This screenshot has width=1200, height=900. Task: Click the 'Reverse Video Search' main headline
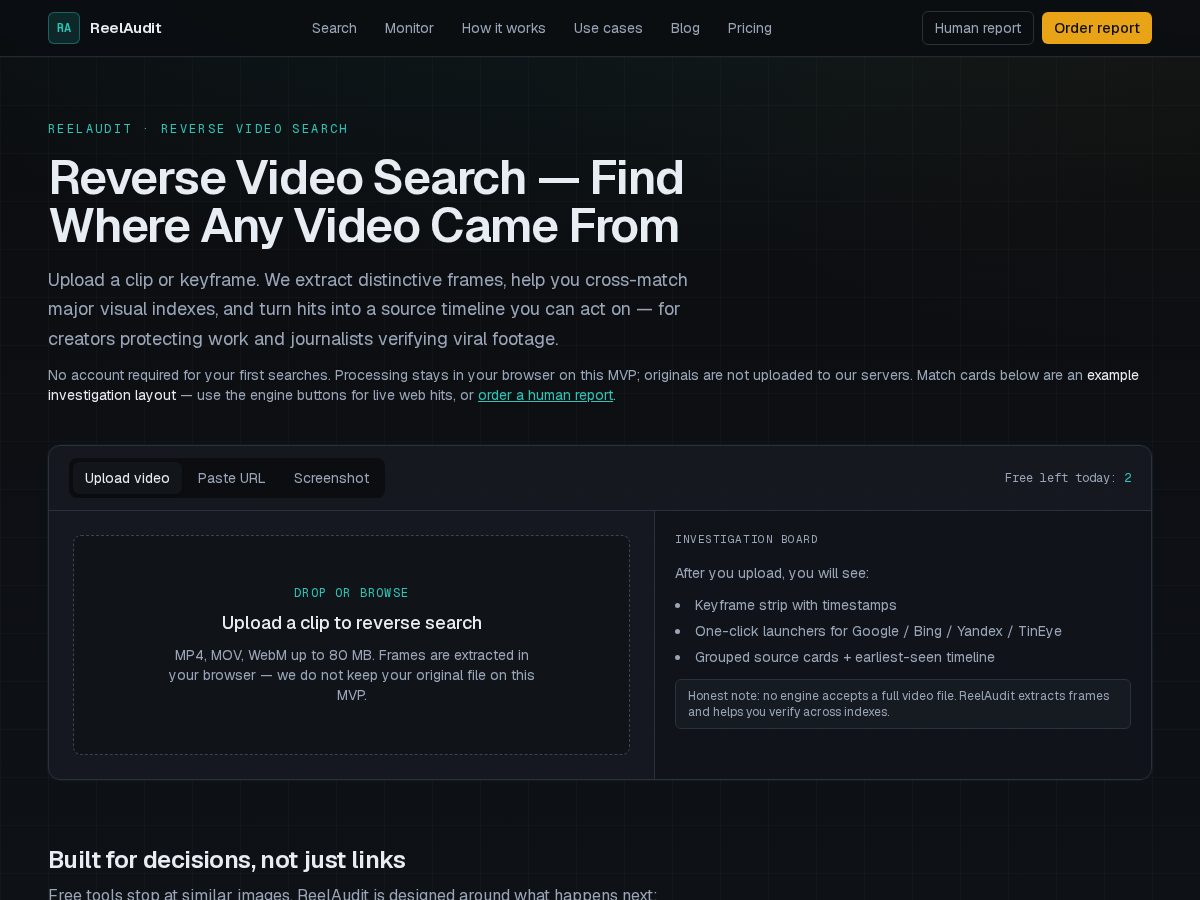tap(366, 202)
